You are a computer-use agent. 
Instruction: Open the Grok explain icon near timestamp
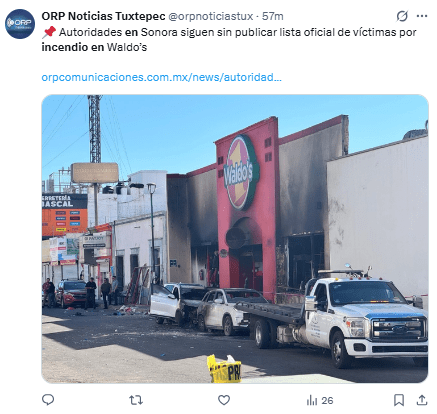pyautogui.click(x=402, y=16)
